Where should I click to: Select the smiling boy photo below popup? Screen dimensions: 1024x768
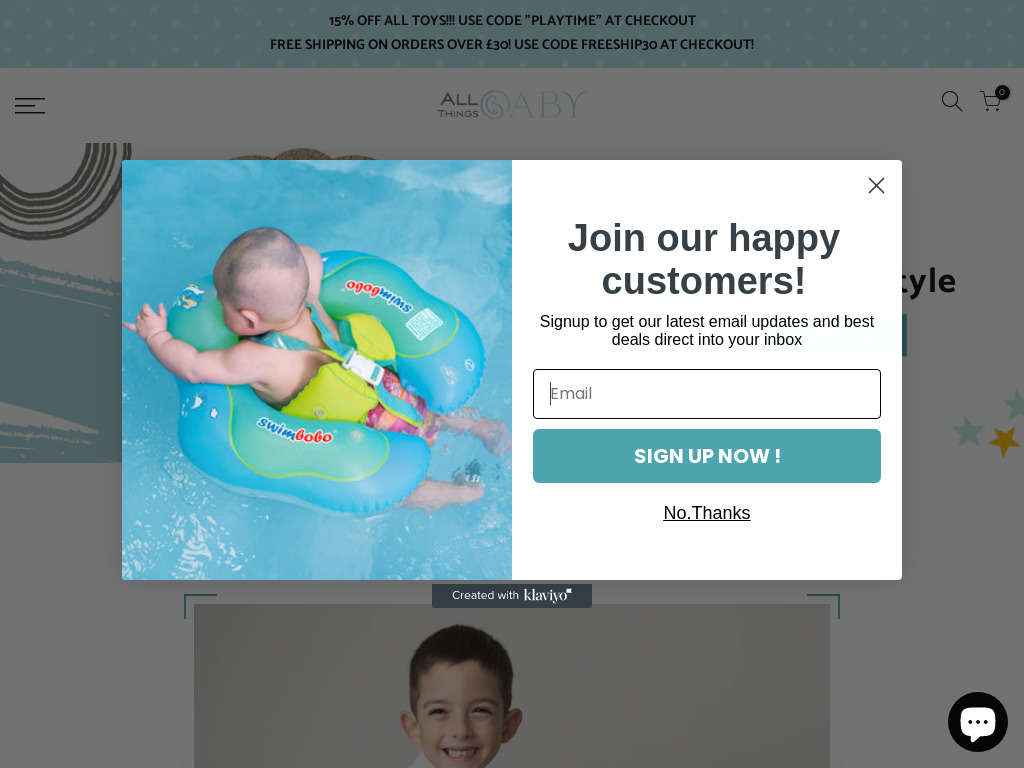512,686
